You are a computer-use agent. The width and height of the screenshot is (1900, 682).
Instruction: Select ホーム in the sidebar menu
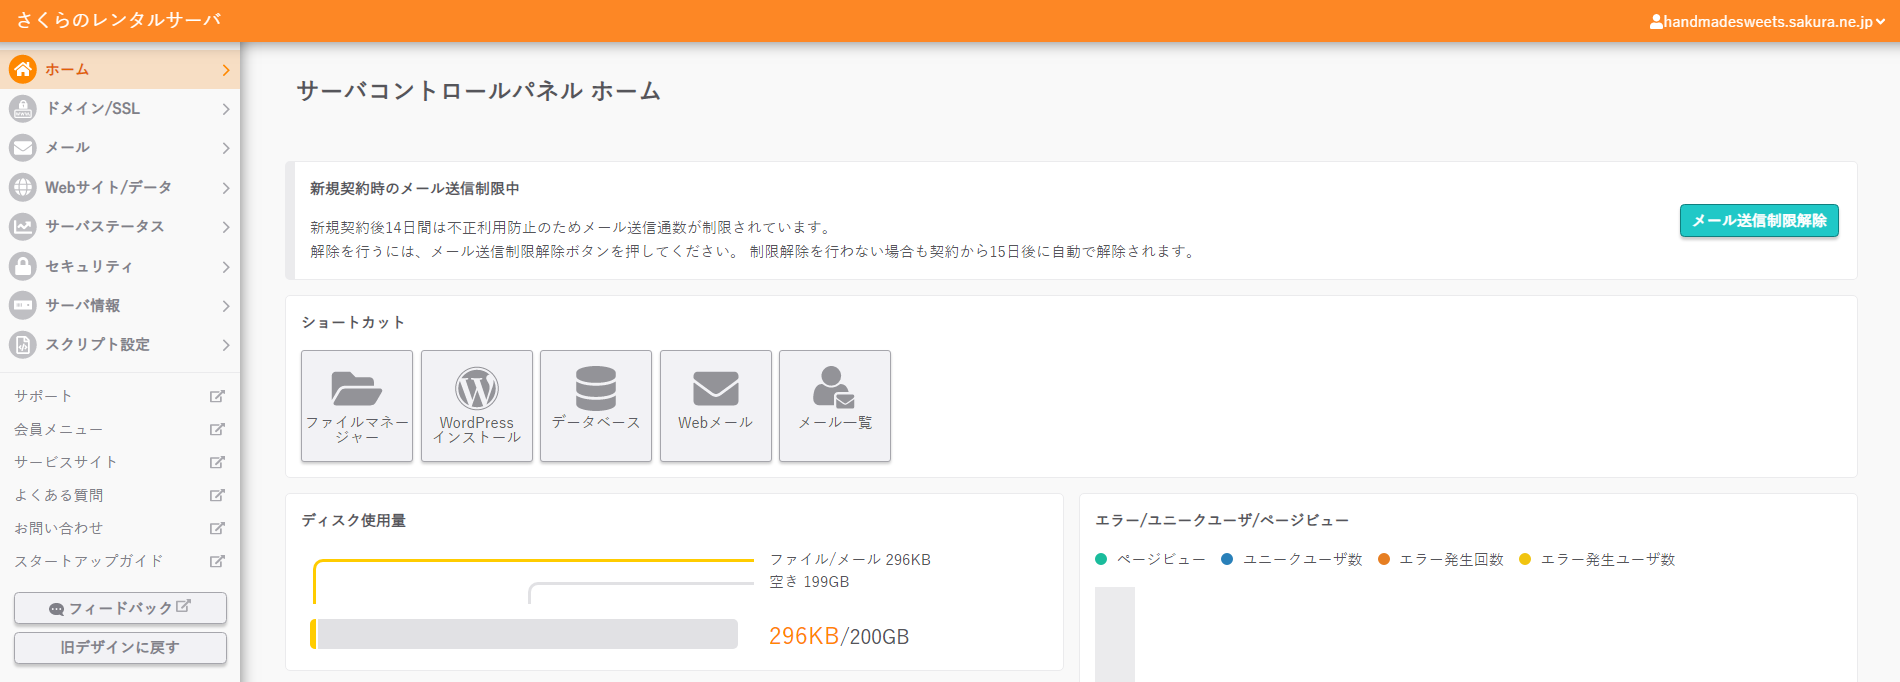[120, 69]
